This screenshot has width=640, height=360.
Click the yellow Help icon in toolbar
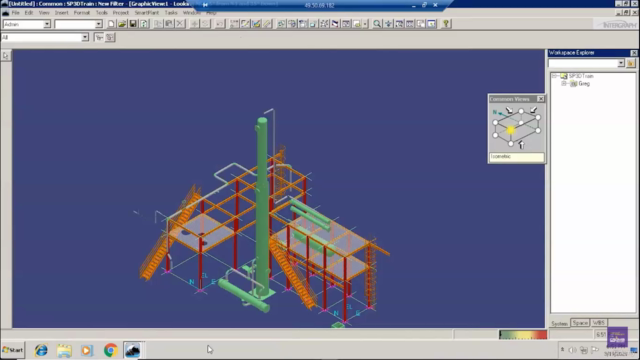[x=446, y=24]
